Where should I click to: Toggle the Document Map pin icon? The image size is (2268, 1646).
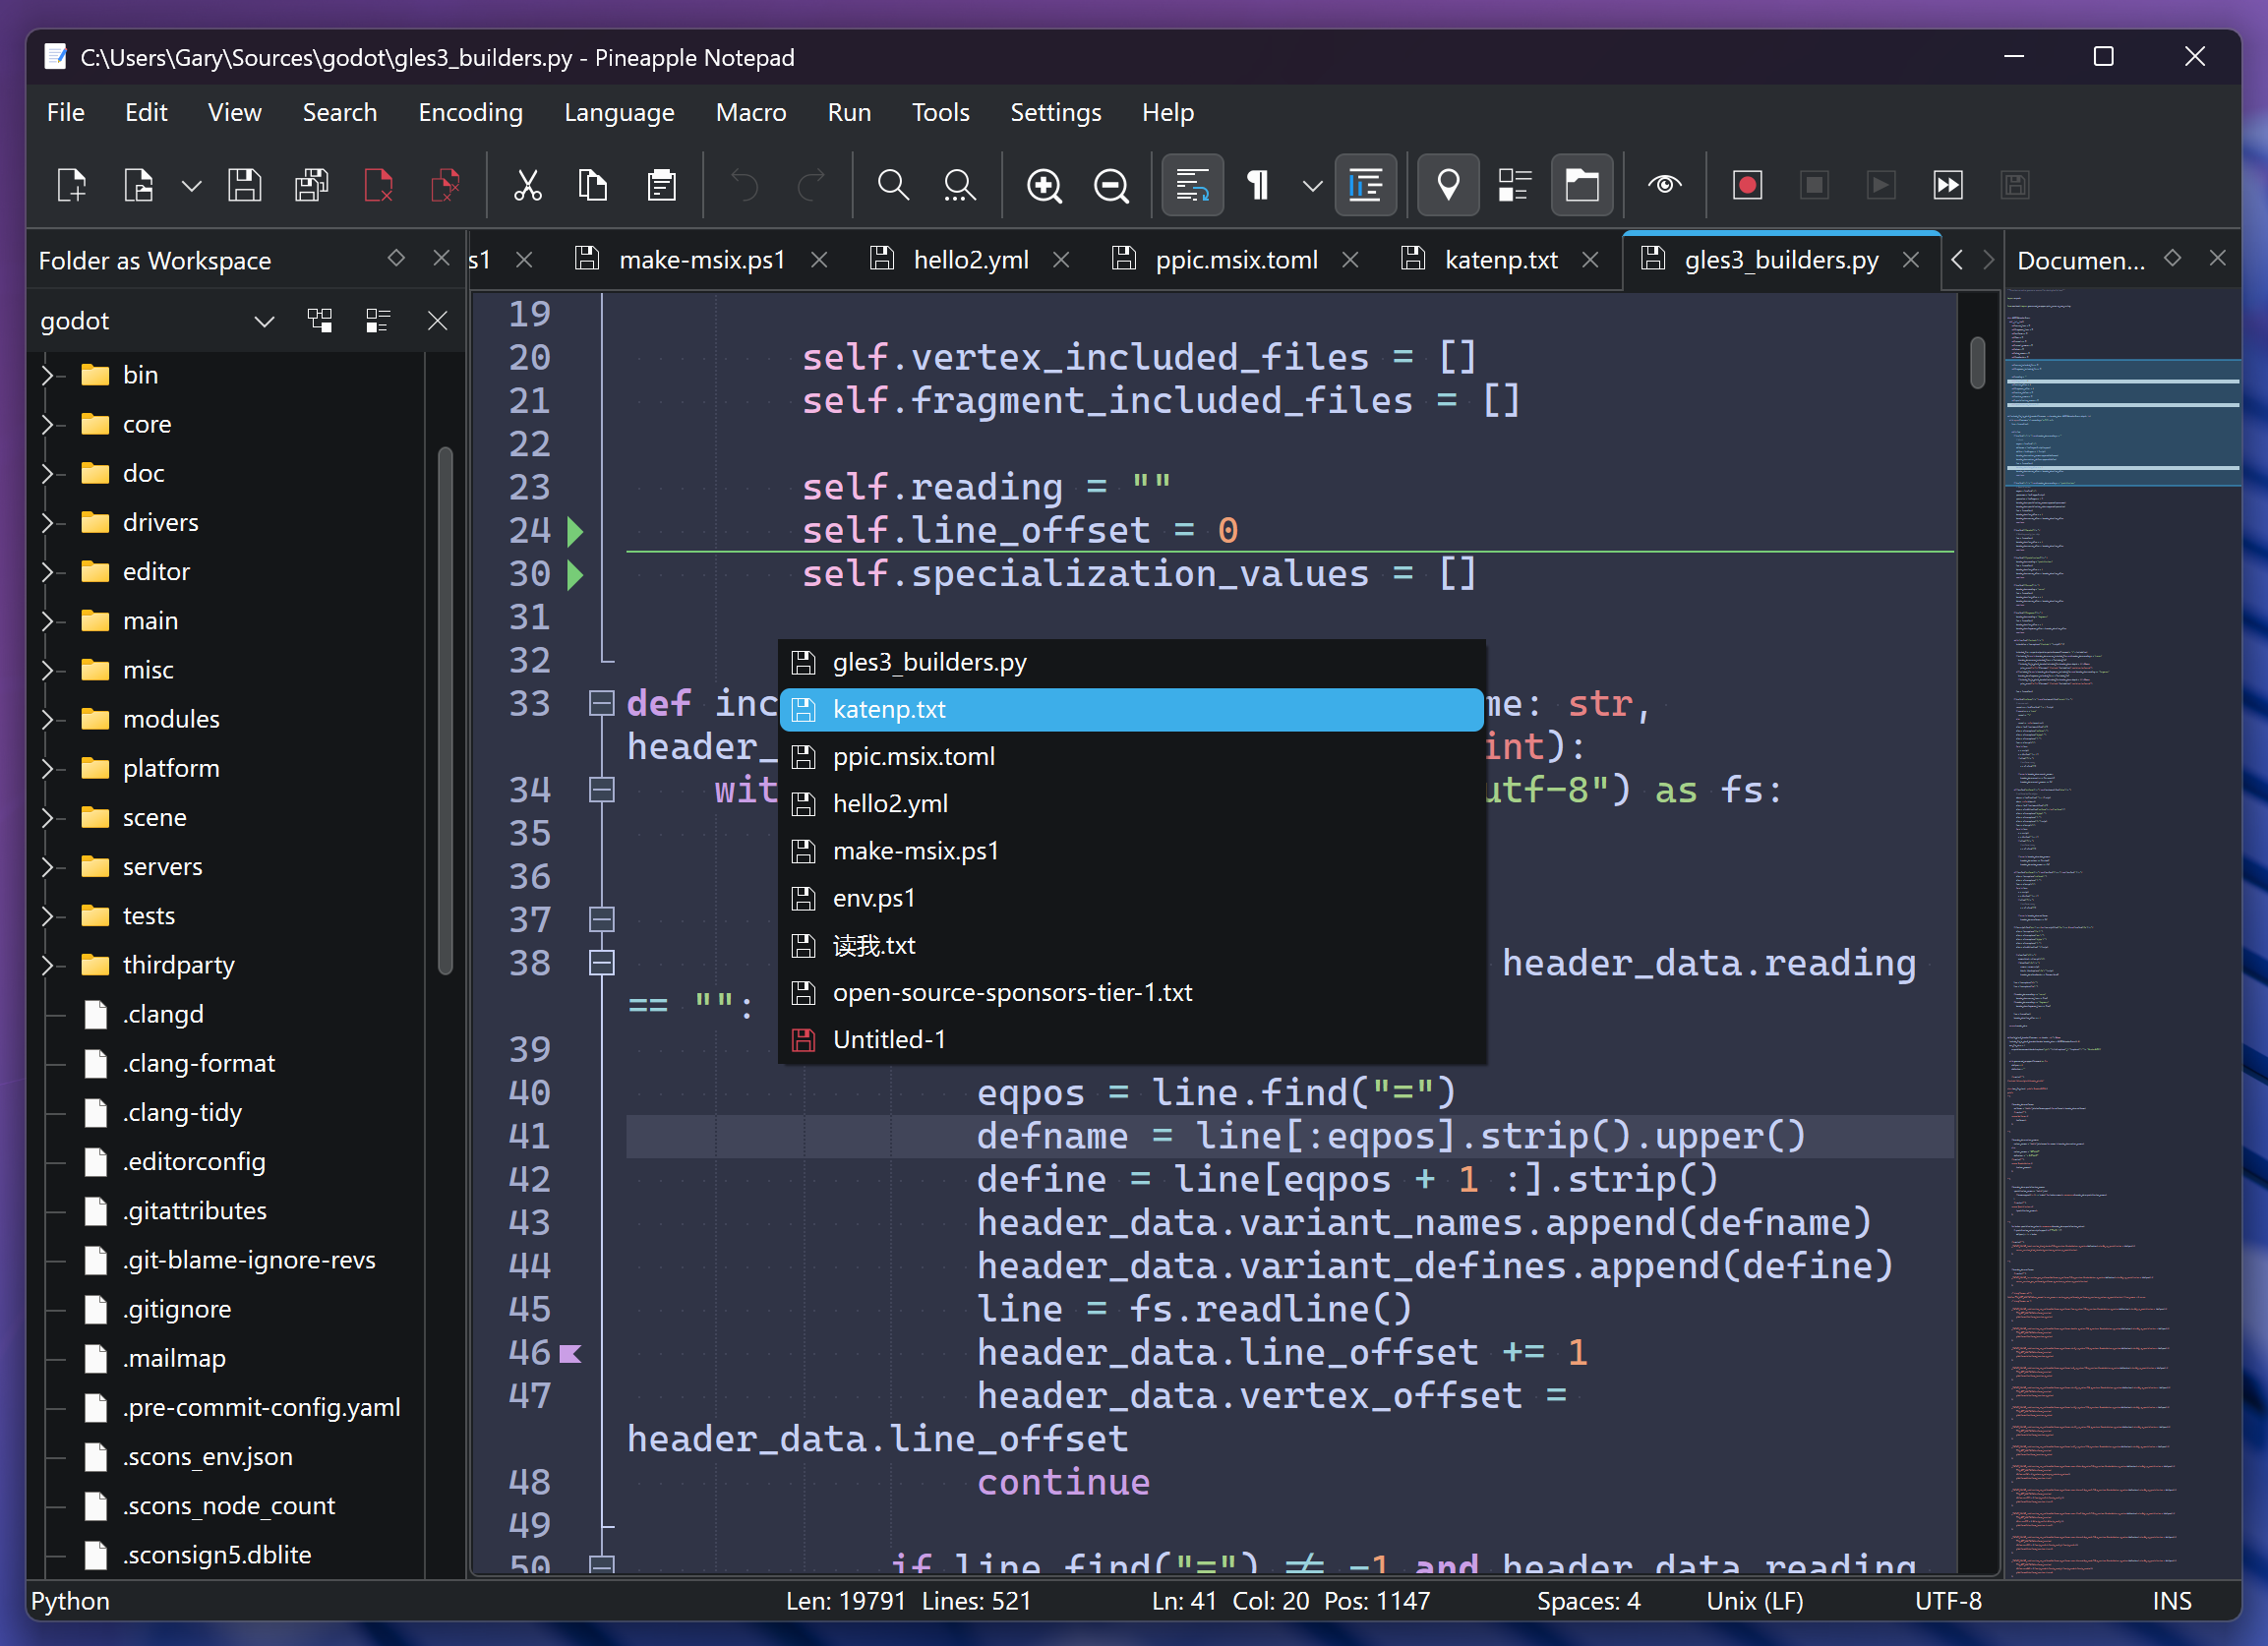click(1448, 185)
